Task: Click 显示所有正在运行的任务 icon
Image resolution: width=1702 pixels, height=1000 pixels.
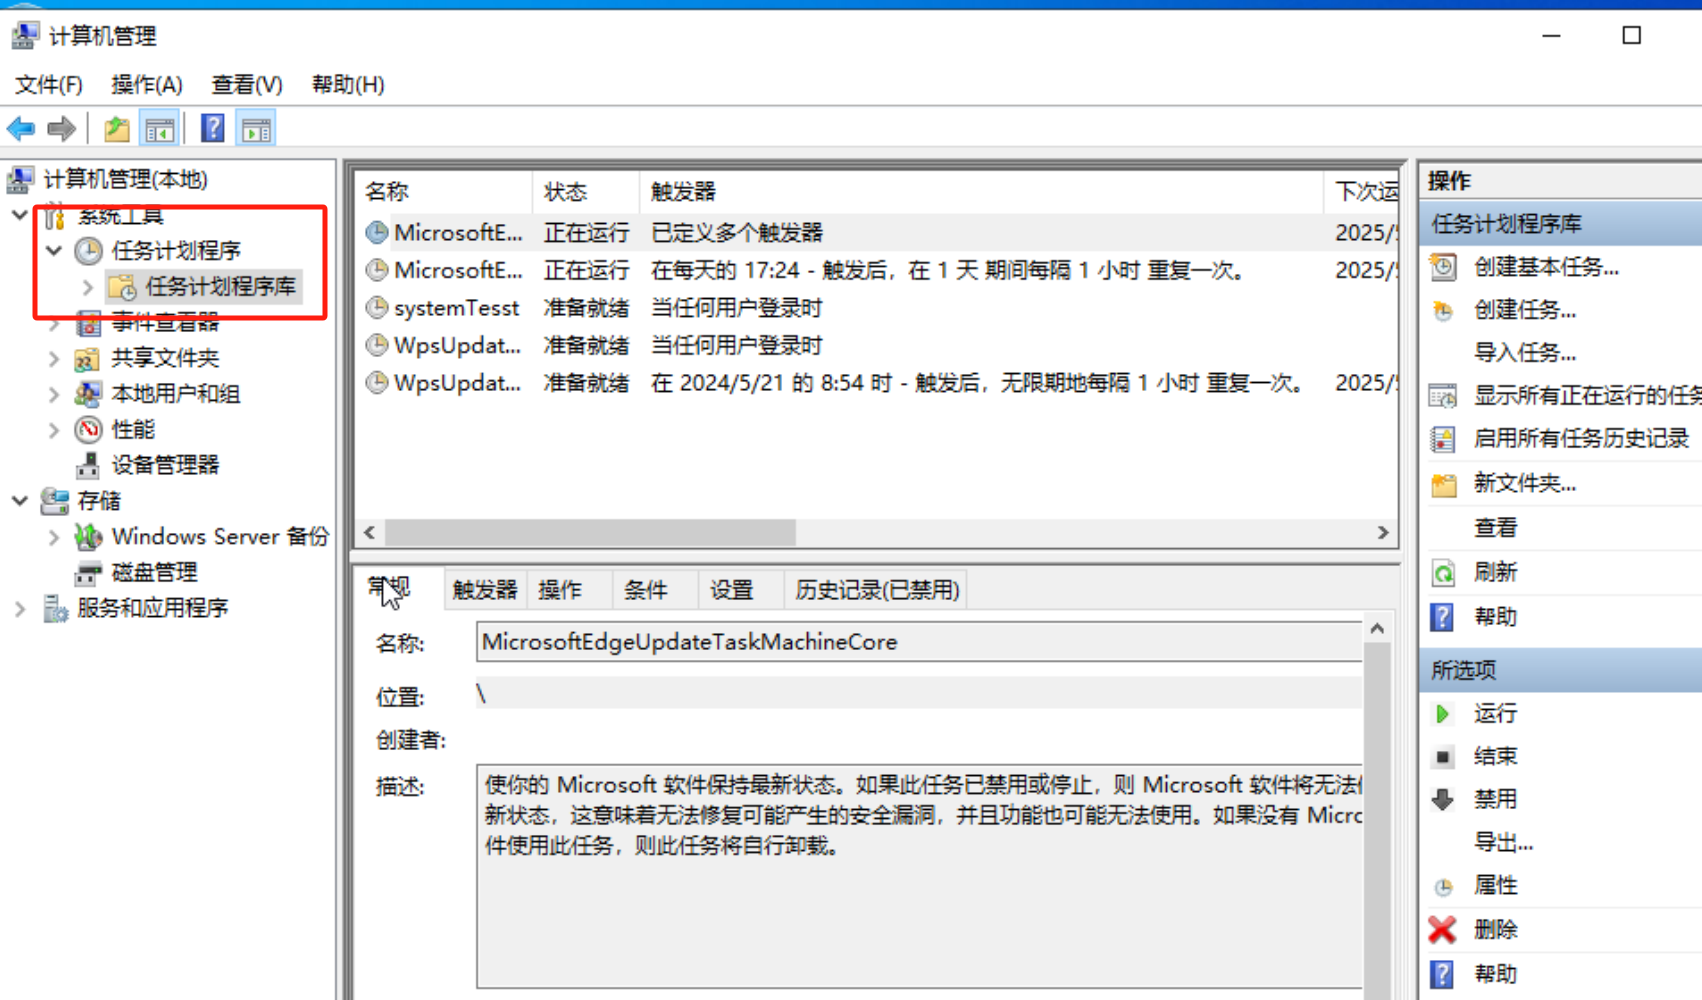Action: coord(1443,396)
